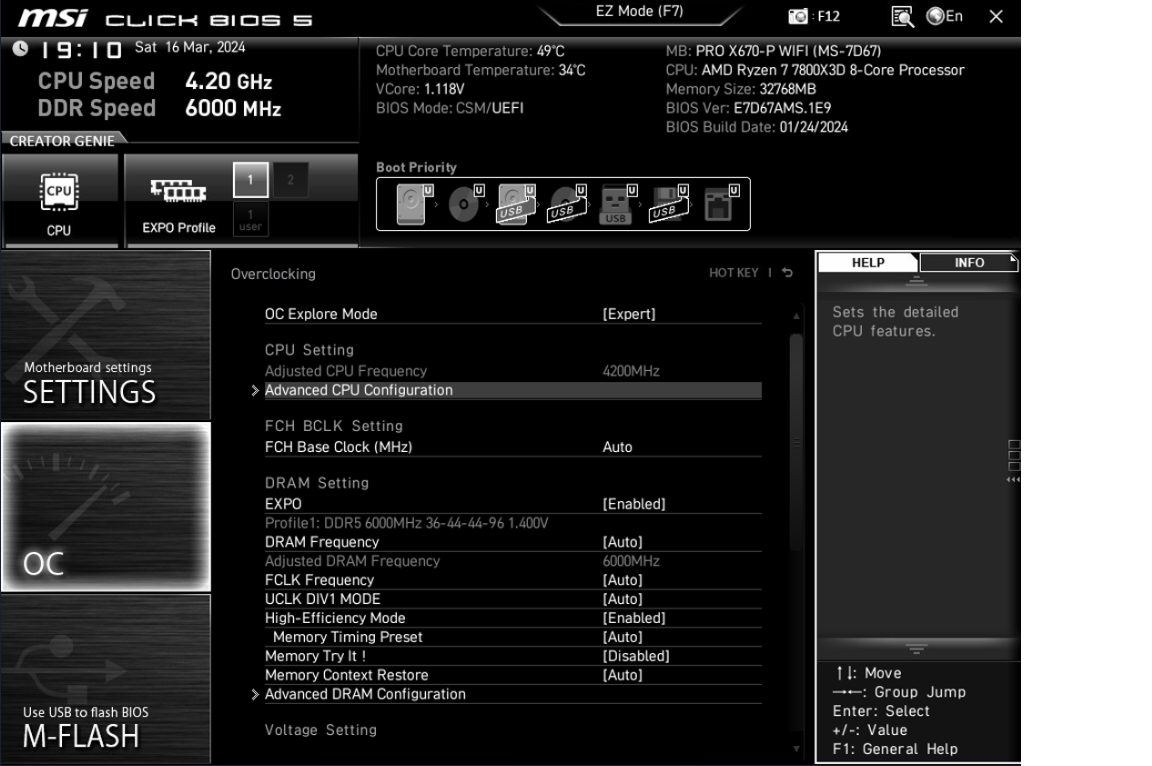Click Adjusted CPU Frequency 4200MHz row

tap(513, 371)
